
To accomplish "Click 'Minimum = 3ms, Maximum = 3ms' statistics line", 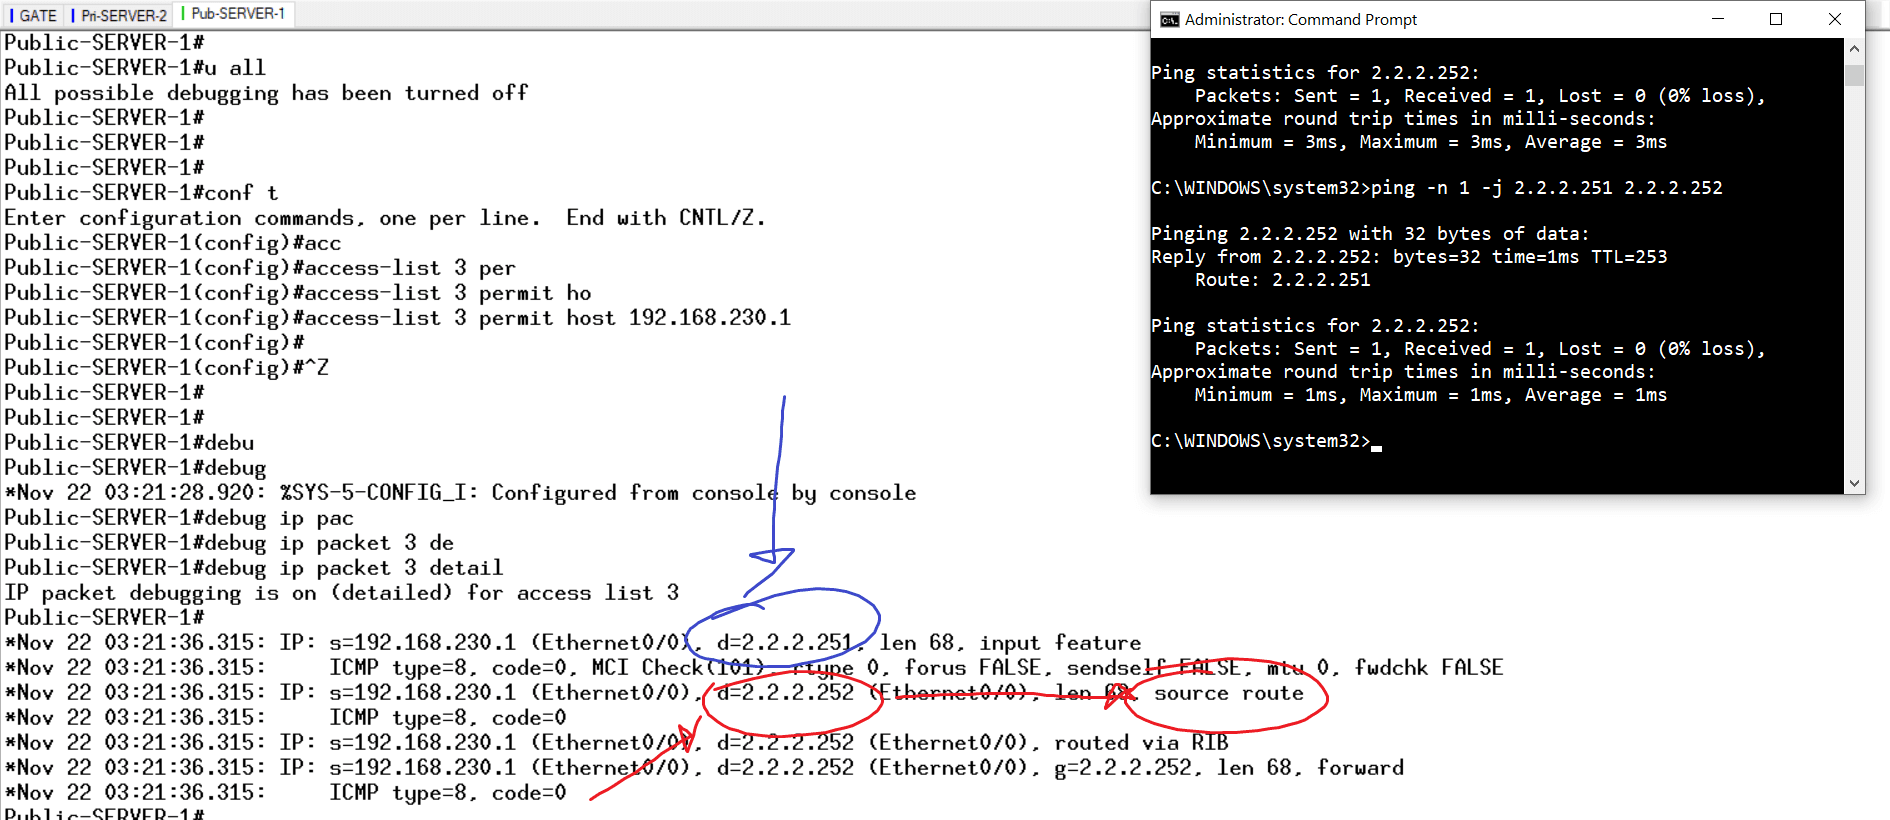I will point(1430,142).
